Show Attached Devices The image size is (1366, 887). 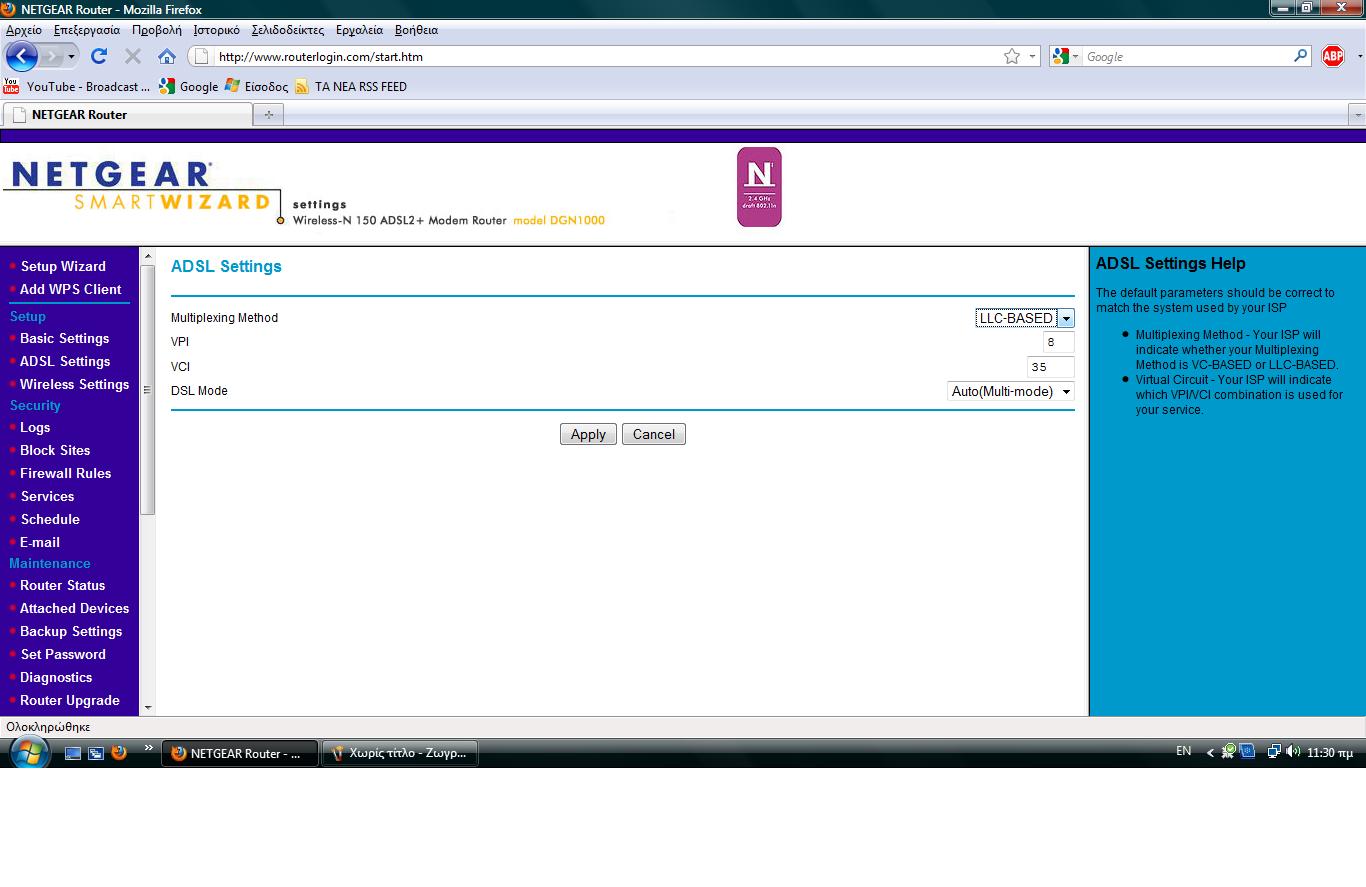pyautogui.click(x=74, y=608)
